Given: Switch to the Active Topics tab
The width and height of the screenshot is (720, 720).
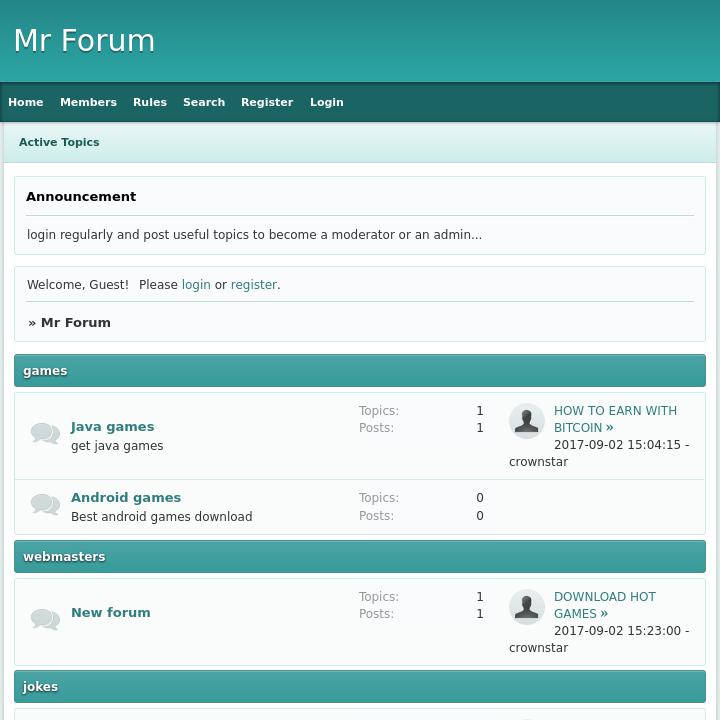Looking at the screenshot, I should click(x=59, y=142).
